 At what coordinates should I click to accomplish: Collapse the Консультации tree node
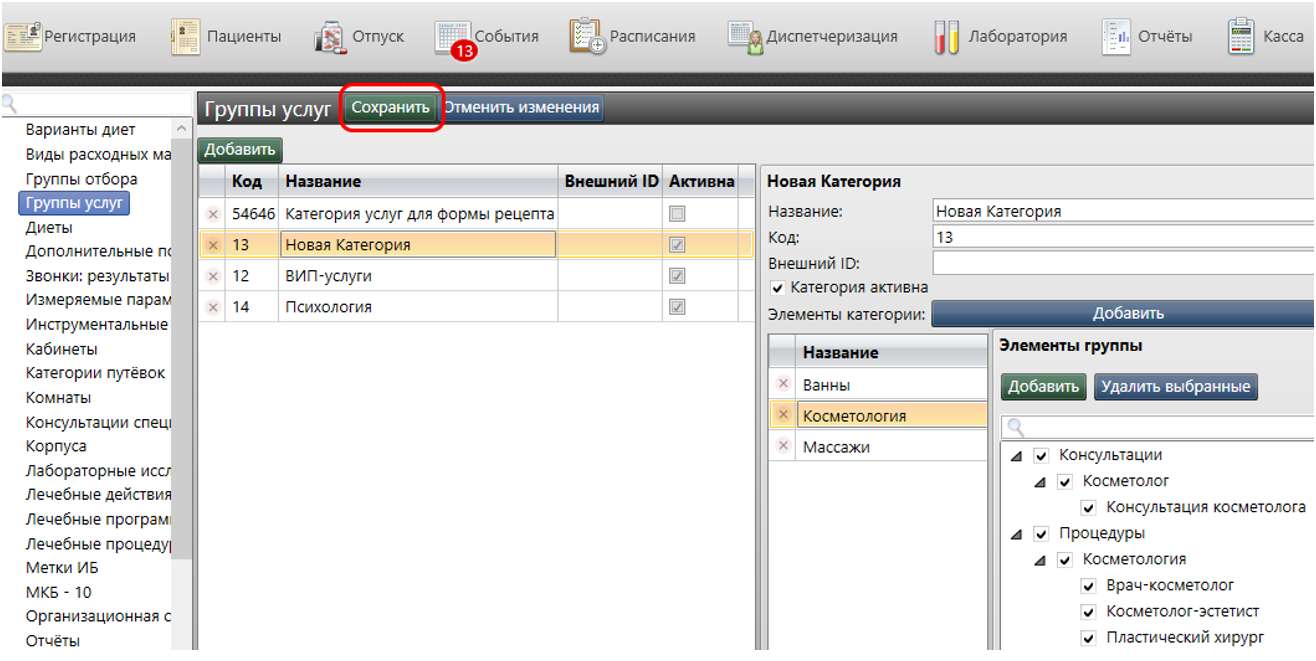point(1016,456)
